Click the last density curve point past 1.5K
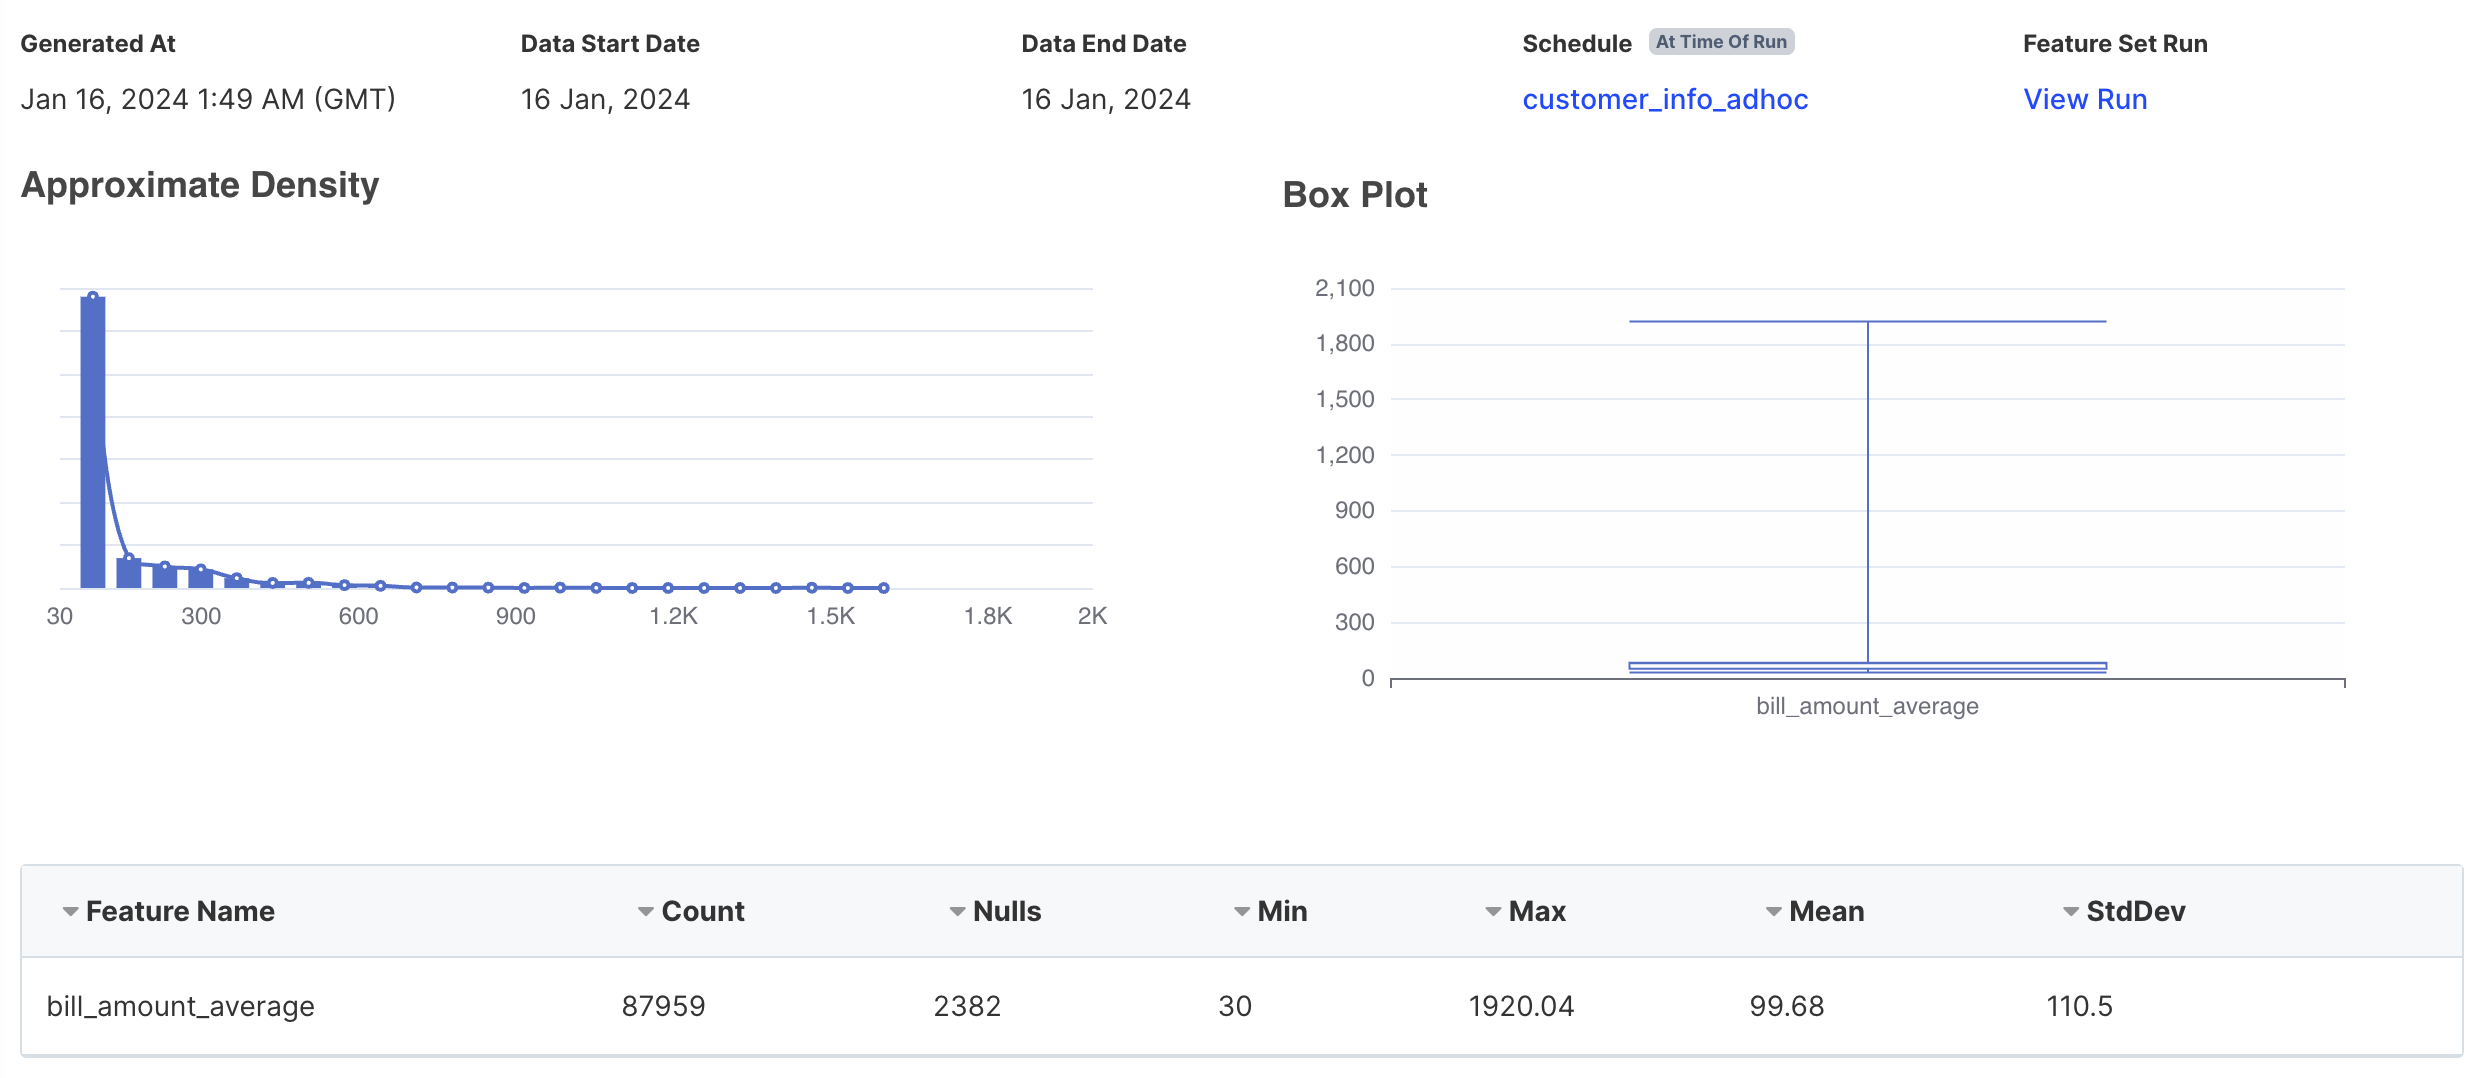 pyautogui.click(x=883, y=588)
